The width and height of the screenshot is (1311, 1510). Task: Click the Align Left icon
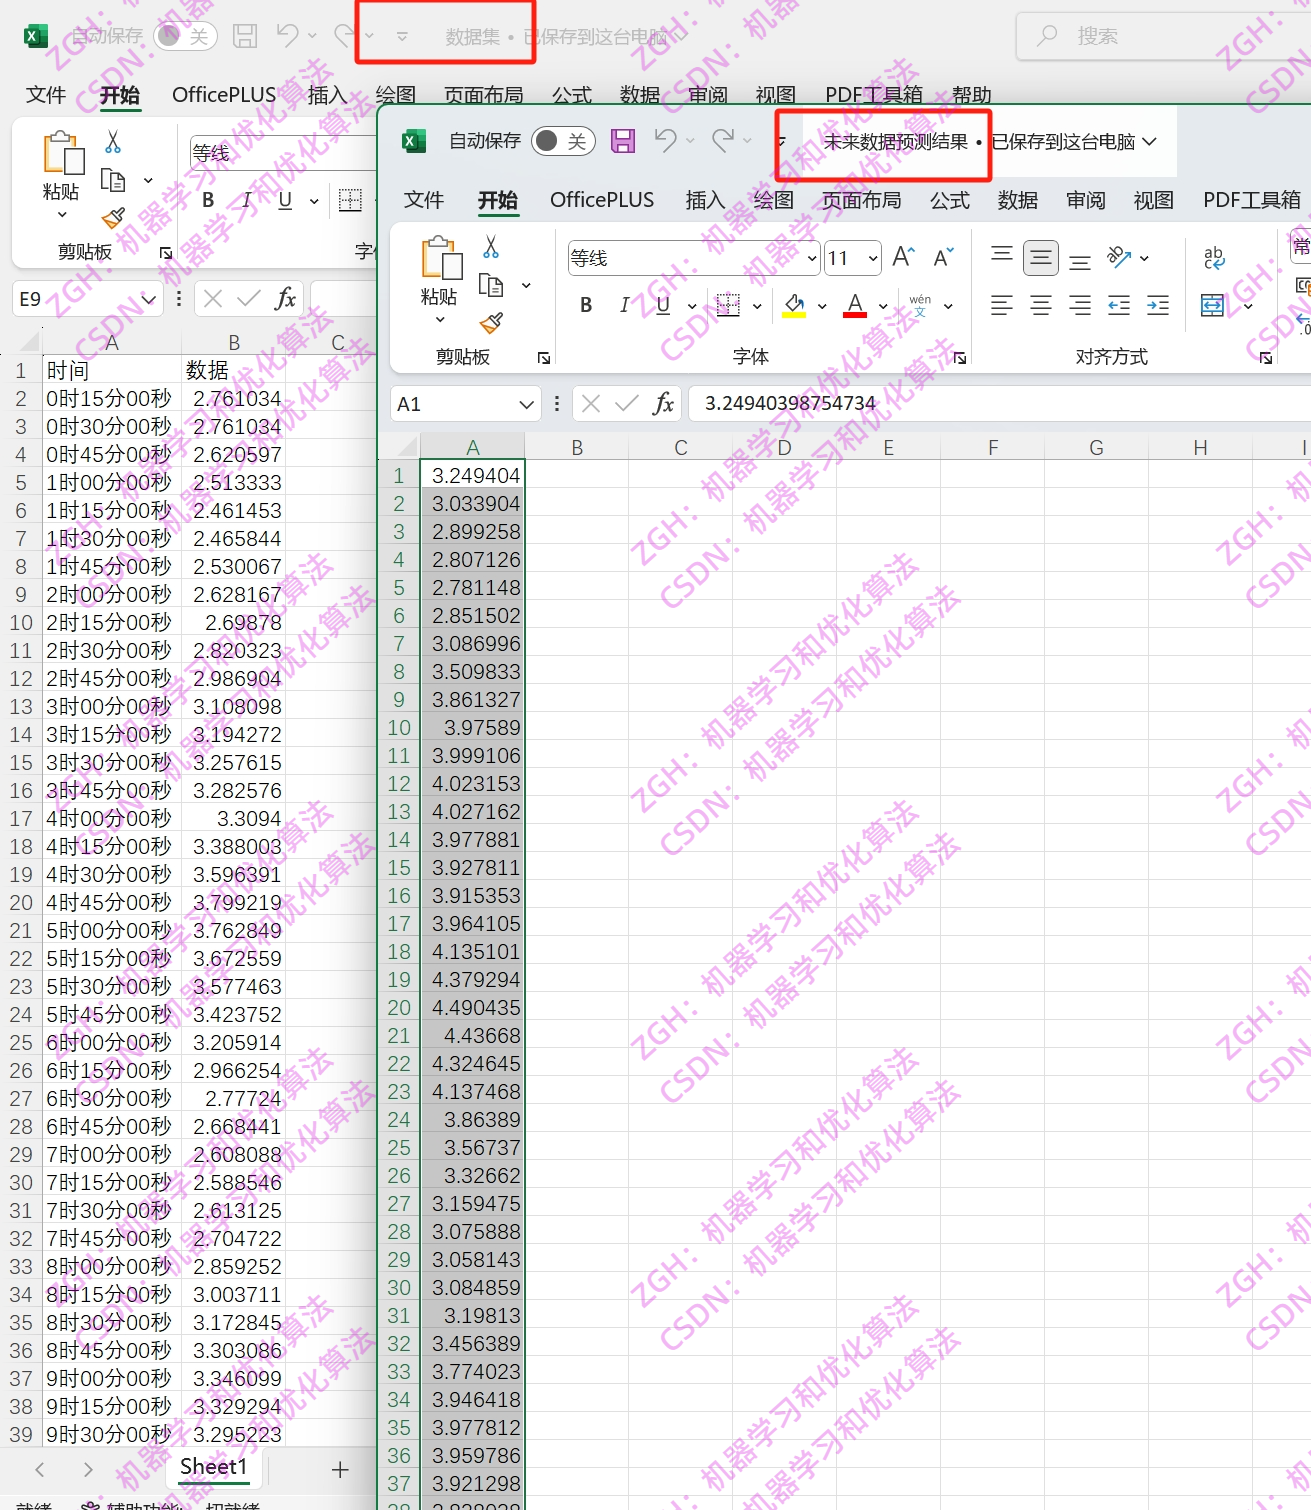(x=1002, y=305)
